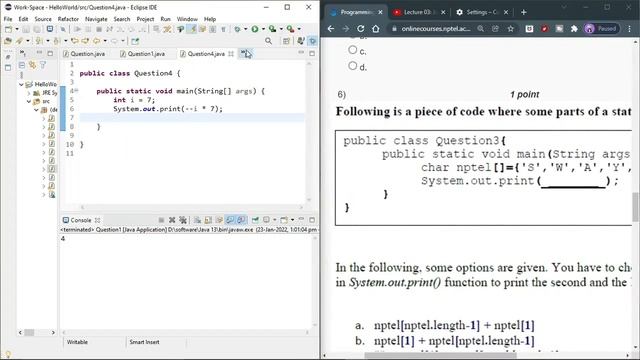Click the Run green play button in Eclipse
The width and height of the screenshot is (640, 360).
(x=255, y=29)
